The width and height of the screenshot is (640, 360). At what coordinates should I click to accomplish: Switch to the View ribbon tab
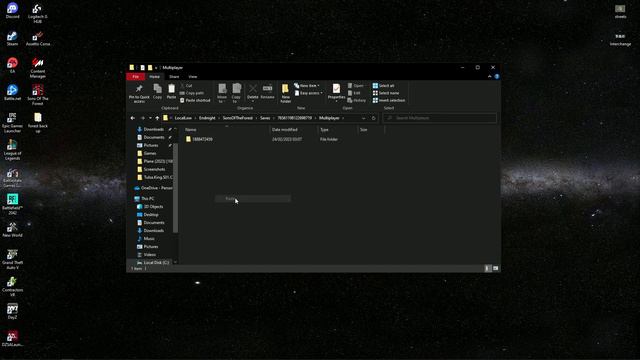click(193, 77)
